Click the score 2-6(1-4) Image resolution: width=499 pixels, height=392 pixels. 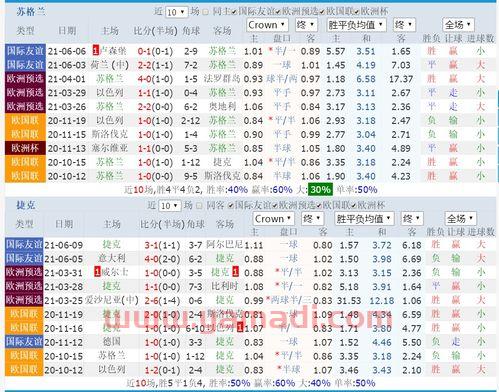162,300
